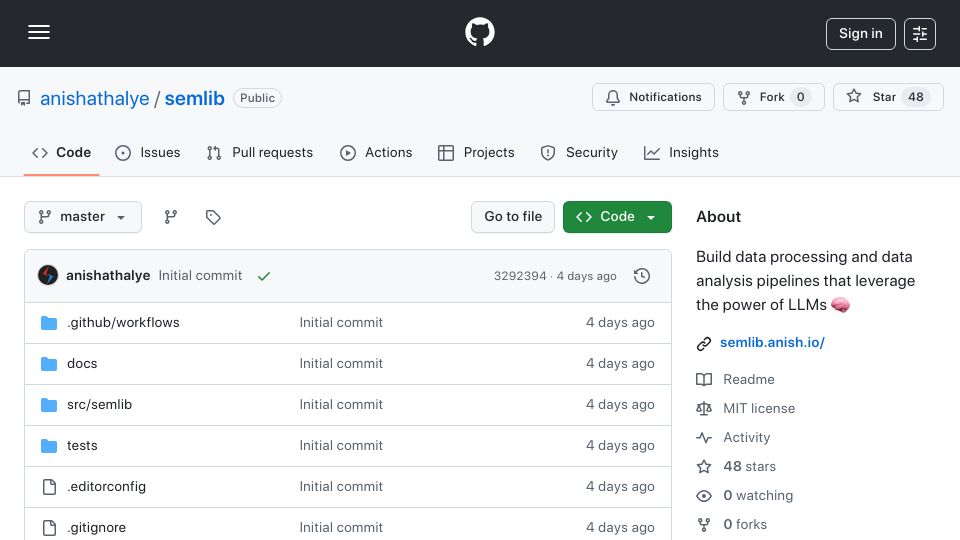
Task: Go to the GitHub homepage logo
Action: coord(479,32)
